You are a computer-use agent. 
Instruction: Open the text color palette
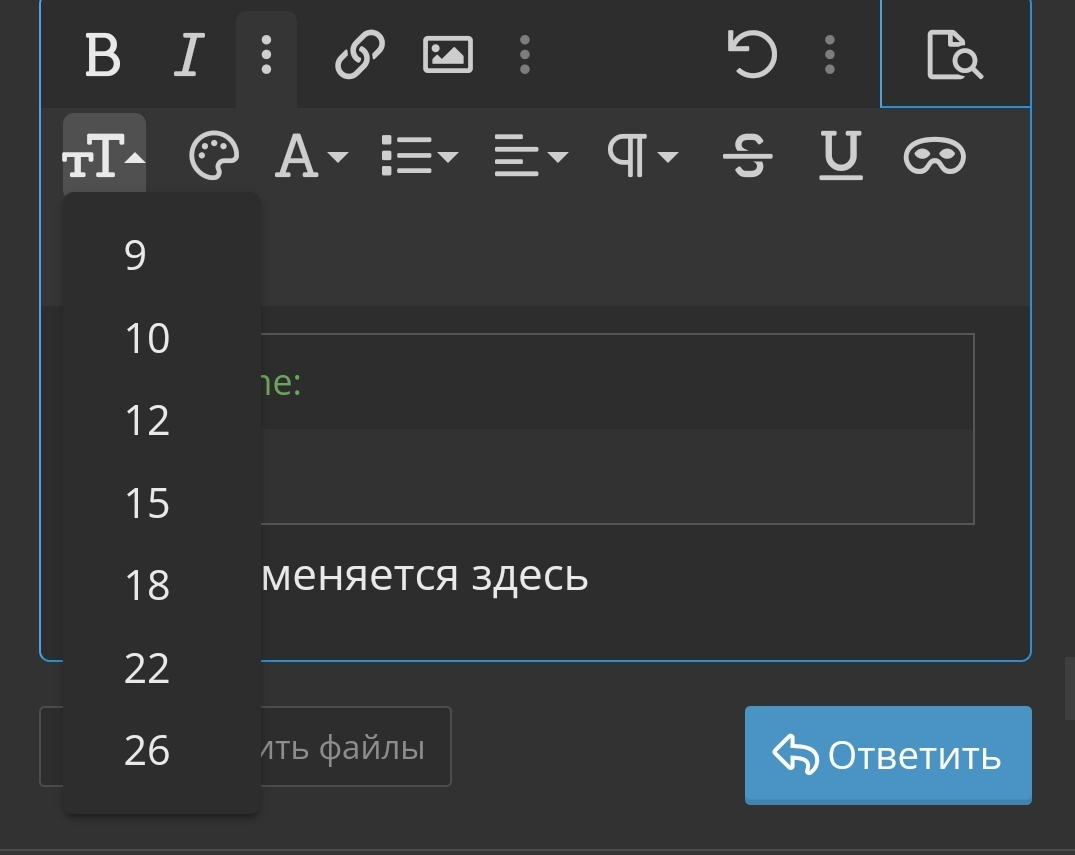click(214, 156)
